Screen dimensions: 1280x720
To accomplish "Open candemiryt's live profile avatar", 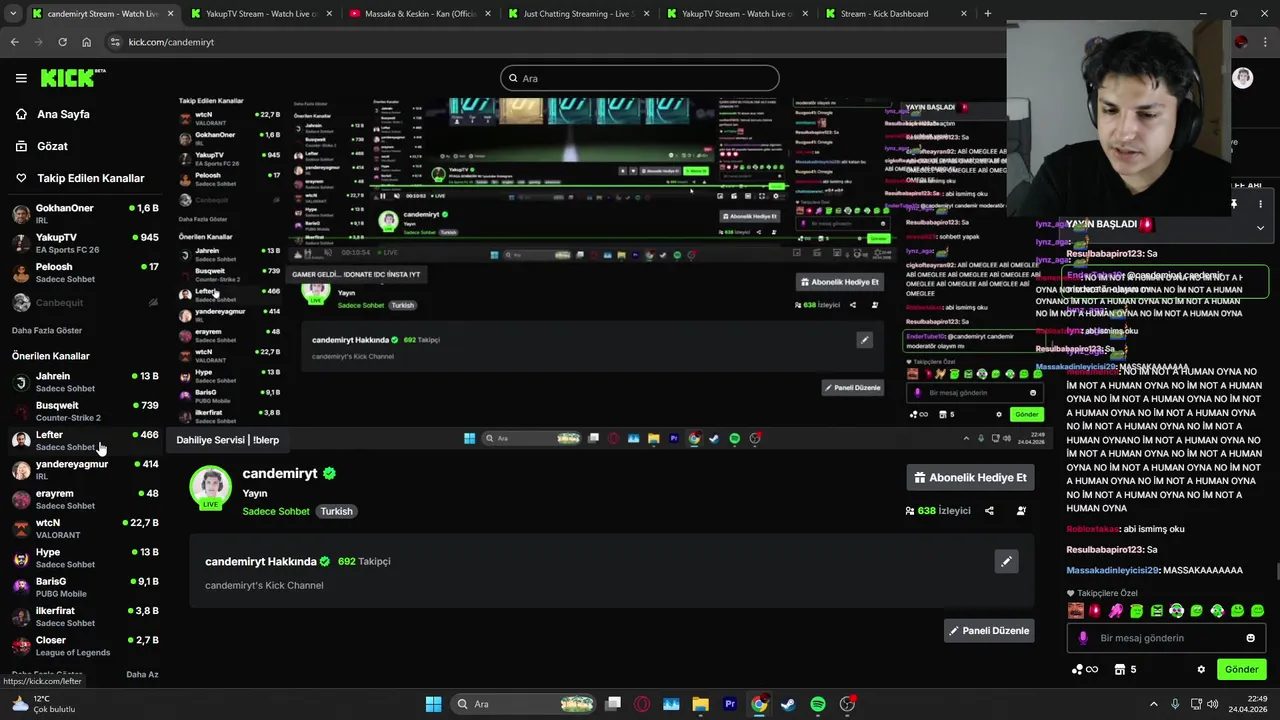I will coord(210,487).
